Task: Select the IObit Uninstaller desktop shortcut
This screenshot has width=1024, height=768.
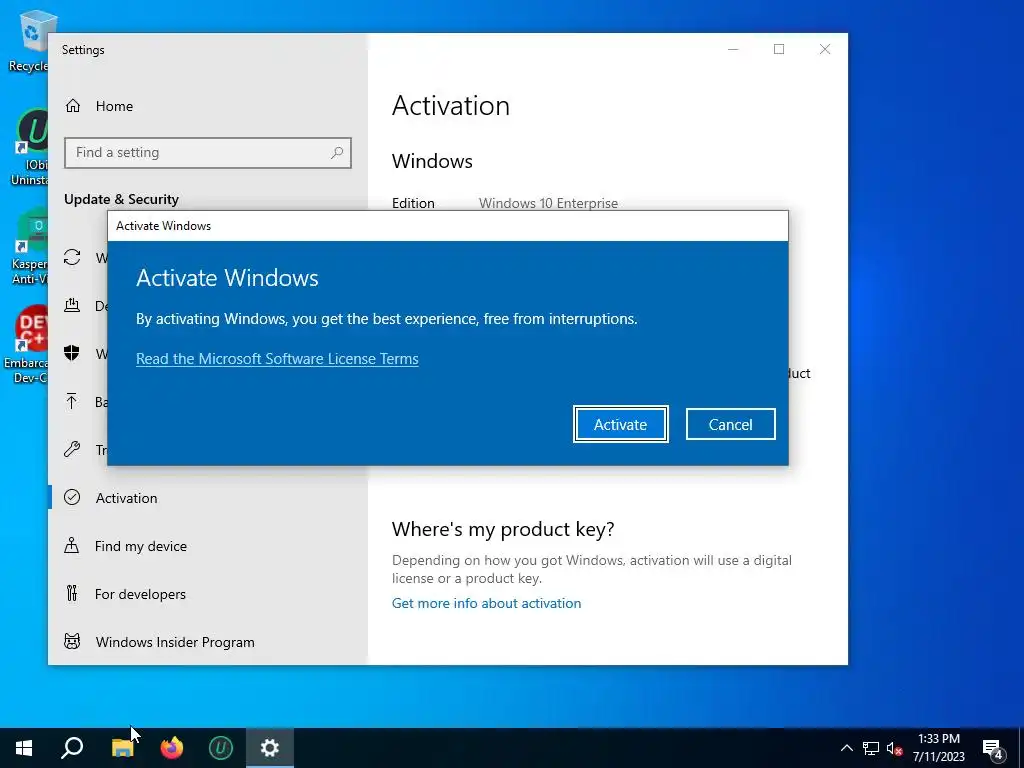Action: click(29, 148)
